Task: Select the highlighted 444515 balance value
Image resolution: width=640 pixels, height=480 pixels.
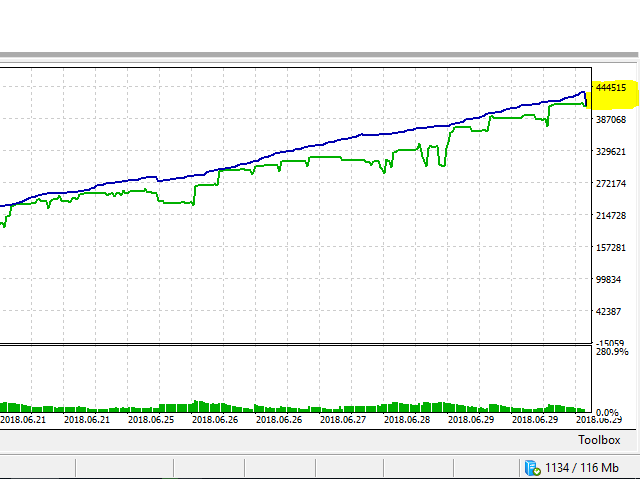Action: (x=610, y=88)
